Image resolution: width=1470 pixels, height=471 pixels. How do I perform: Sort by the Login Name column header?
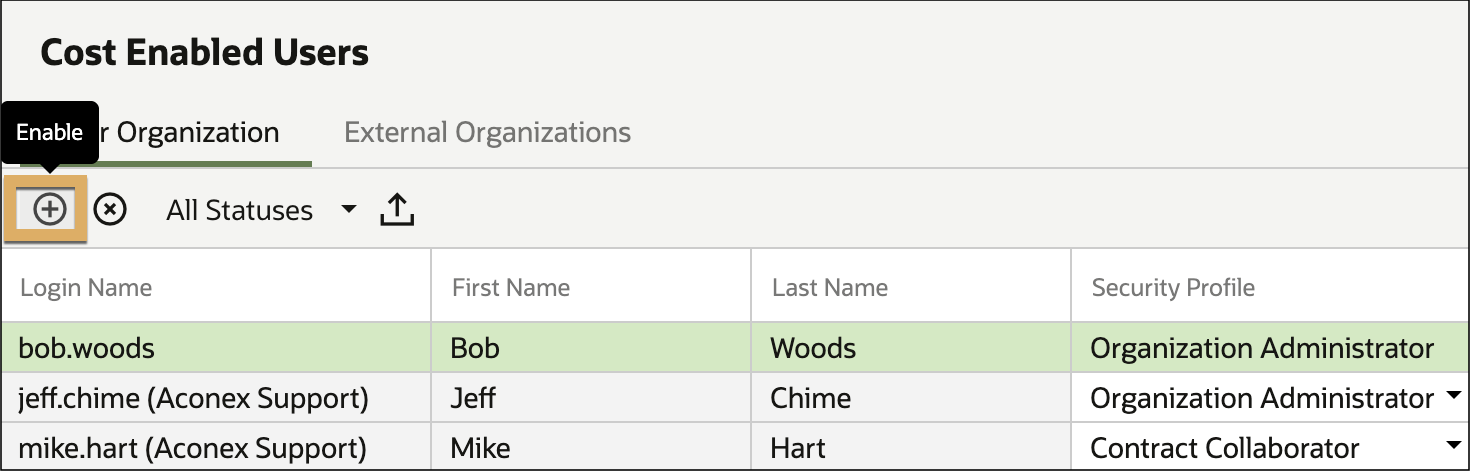point(86,288)
